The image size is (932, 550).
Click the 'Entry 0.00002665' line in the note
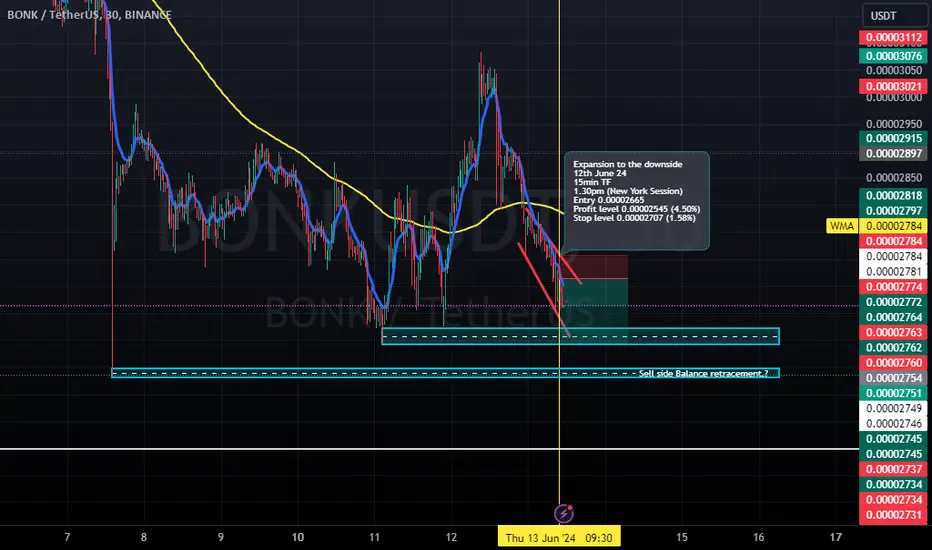click(x=609, y=200)
